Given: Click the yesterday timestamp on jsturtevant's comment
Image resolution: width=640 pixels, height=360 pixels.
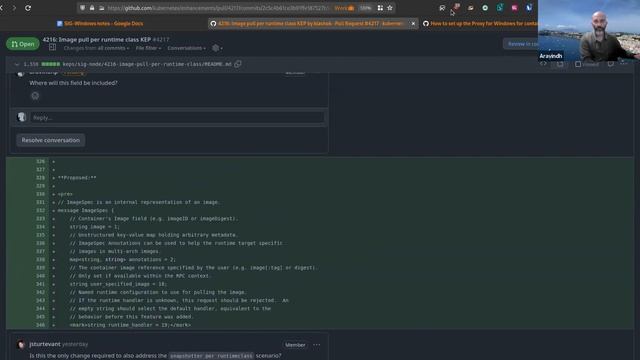Looking at the screenshot, I should tap(75, 344).
